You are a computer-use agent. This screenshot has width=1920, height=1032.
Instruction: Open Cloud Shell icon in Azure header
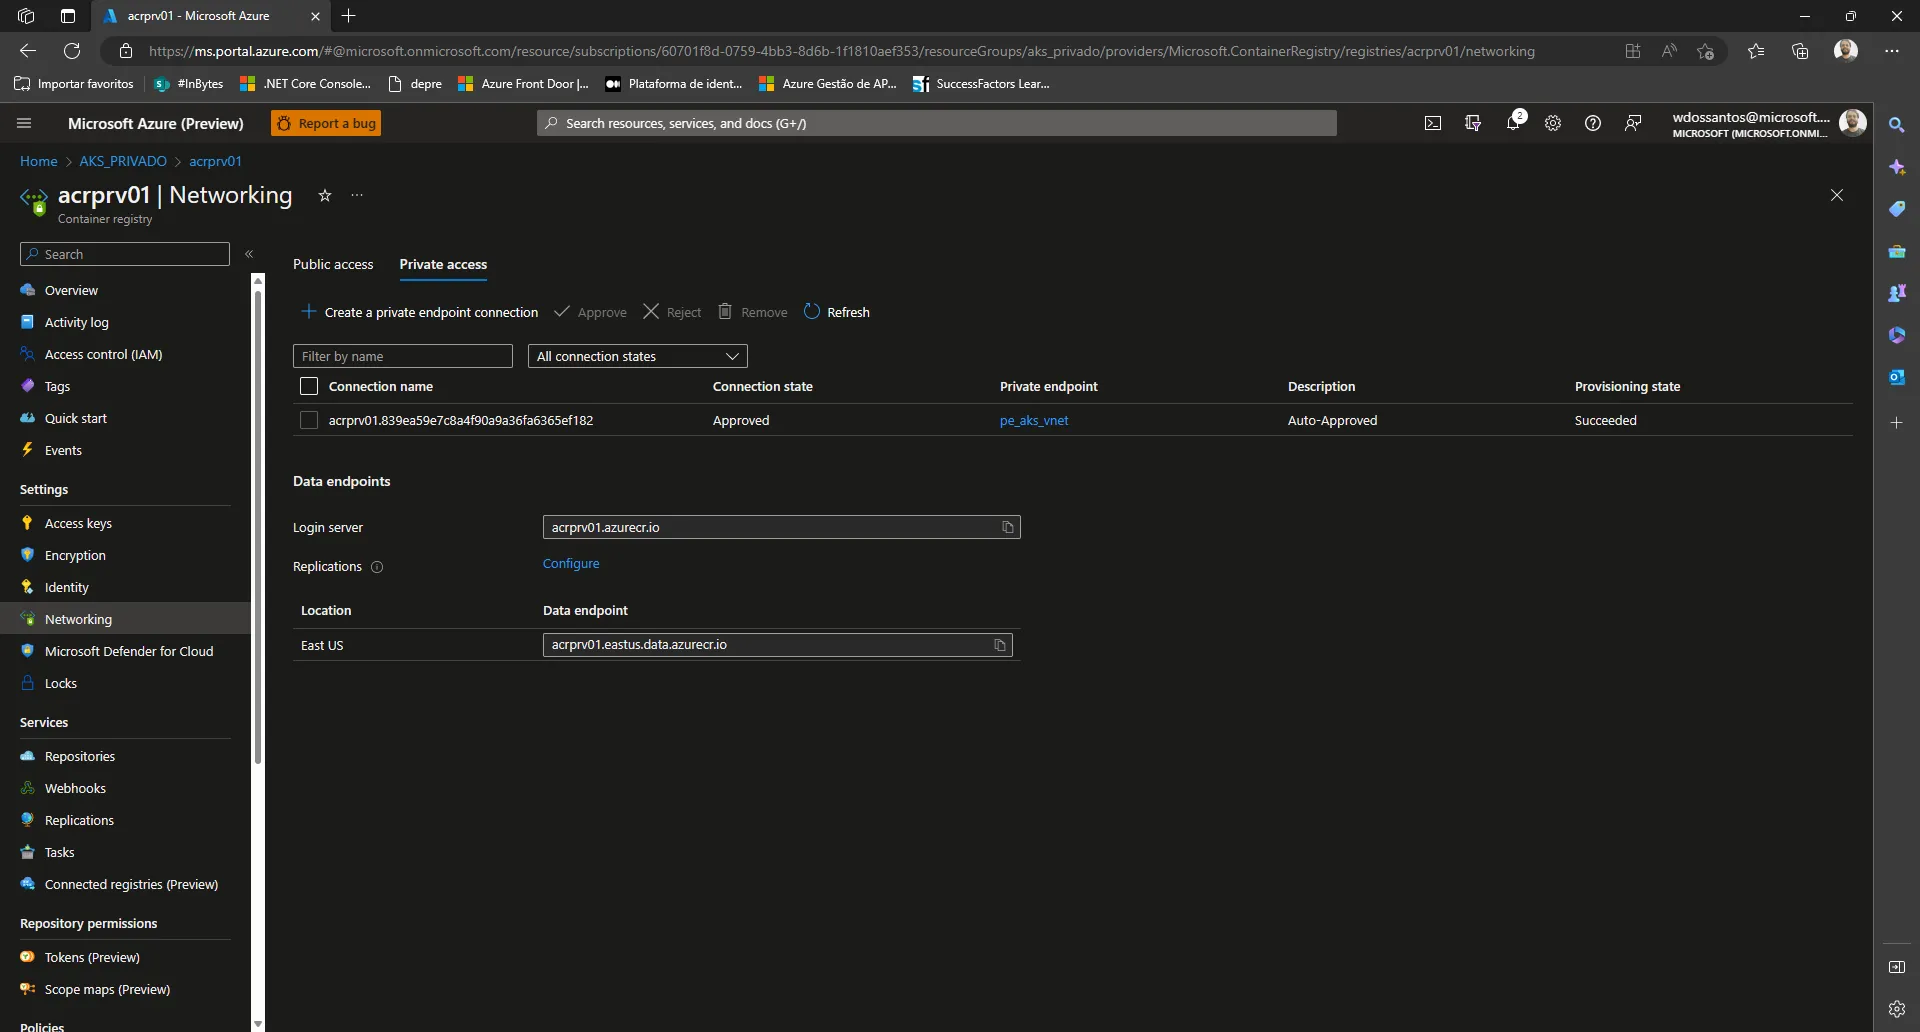pyautogui.click(x=1433, y=123)
